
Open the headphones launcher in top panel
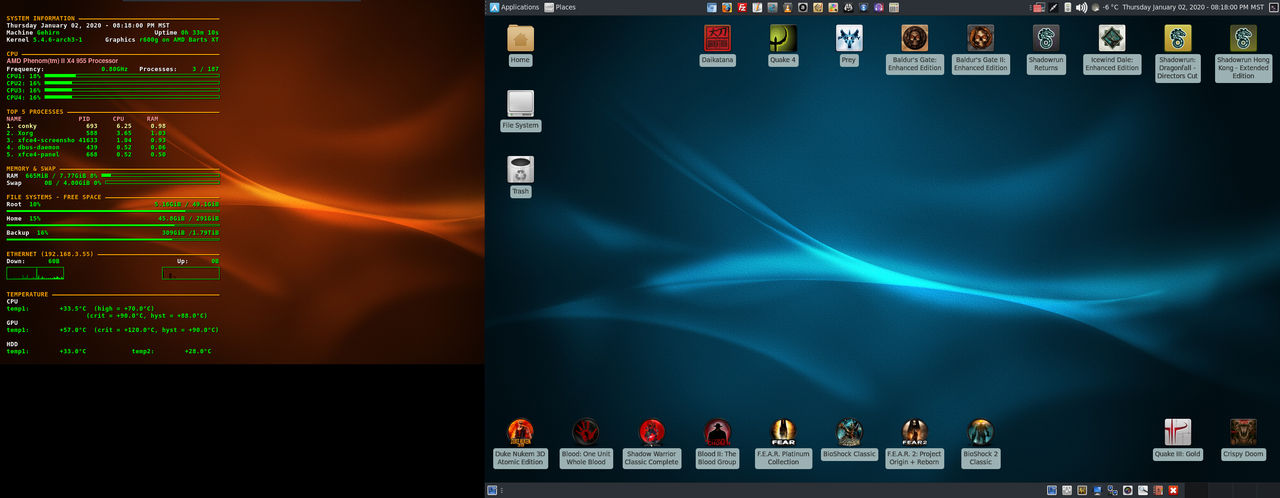click(x=878, y=7)
